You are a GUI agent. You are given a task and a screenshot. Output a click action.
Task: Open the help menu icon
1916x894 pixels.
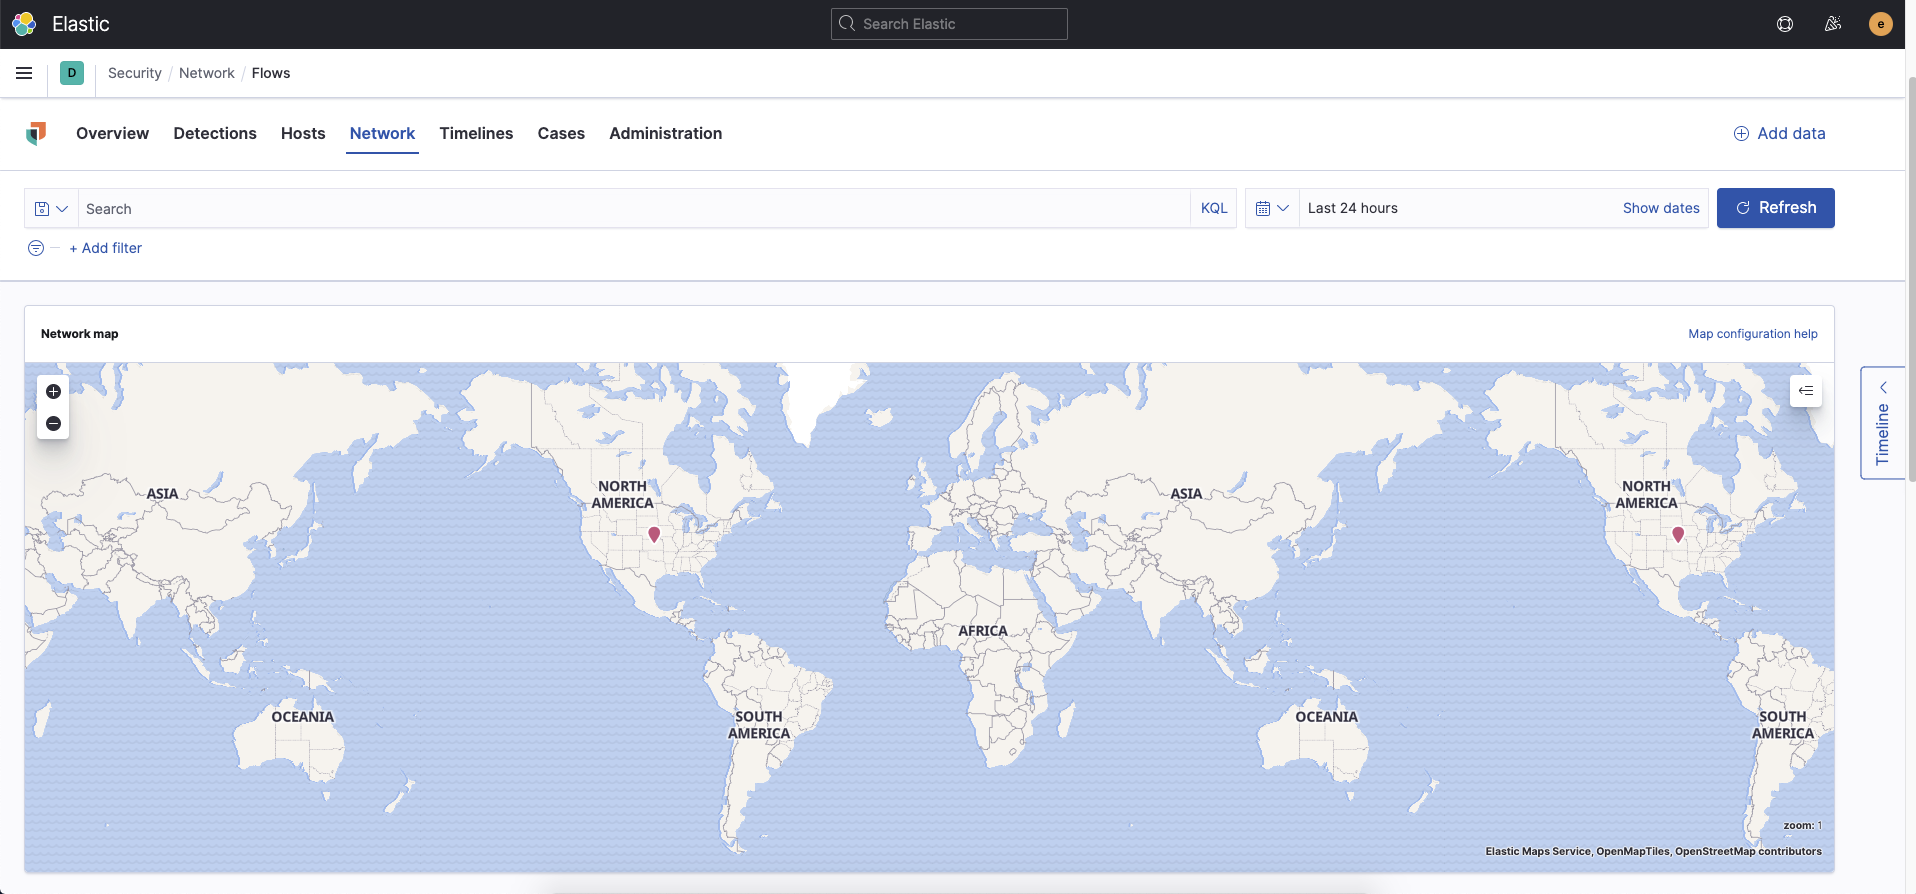(1785, 24)
